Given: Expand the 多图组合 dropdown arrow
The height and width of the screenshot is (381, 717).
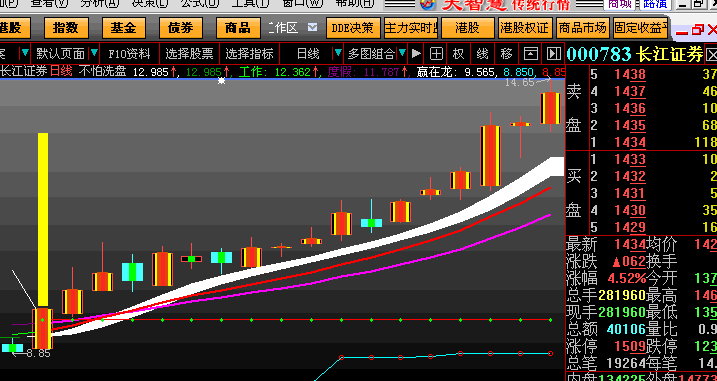Looking at the screenshot, I should coord(402,53).
